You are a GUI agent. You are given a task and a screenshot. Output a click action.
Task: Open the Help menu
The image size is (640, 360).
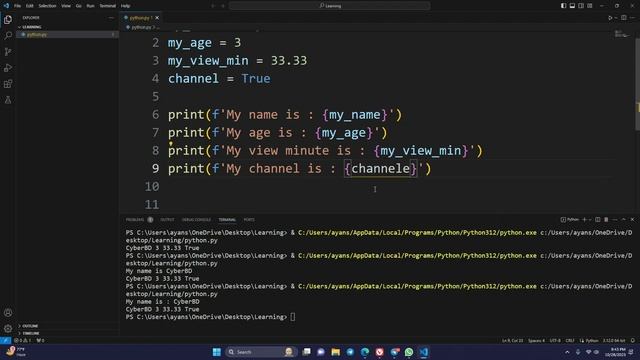pyautogui.click(x=125, y=6)
